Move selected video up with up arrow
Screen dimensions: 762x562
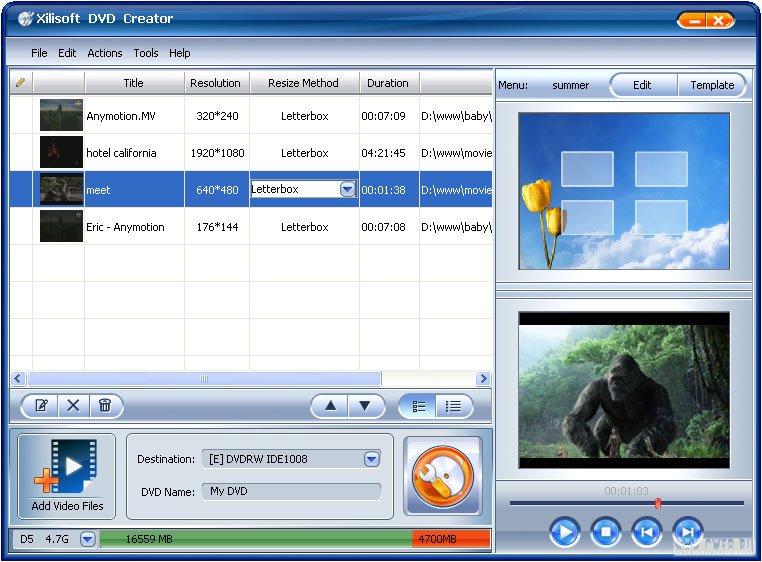pyautogui.click(x=330, y=406)
